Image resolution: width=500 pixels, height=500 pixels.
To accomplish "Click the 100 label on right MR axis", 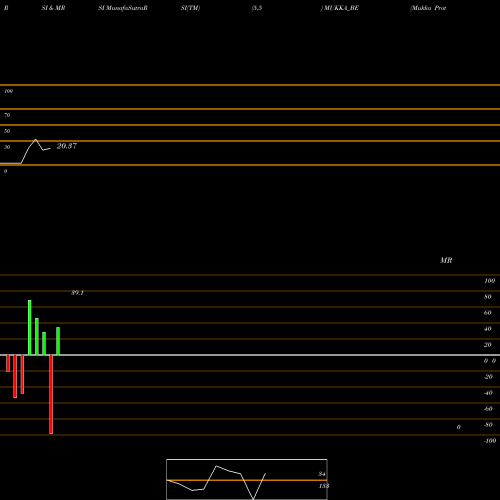I will click(x=489, y=281).
